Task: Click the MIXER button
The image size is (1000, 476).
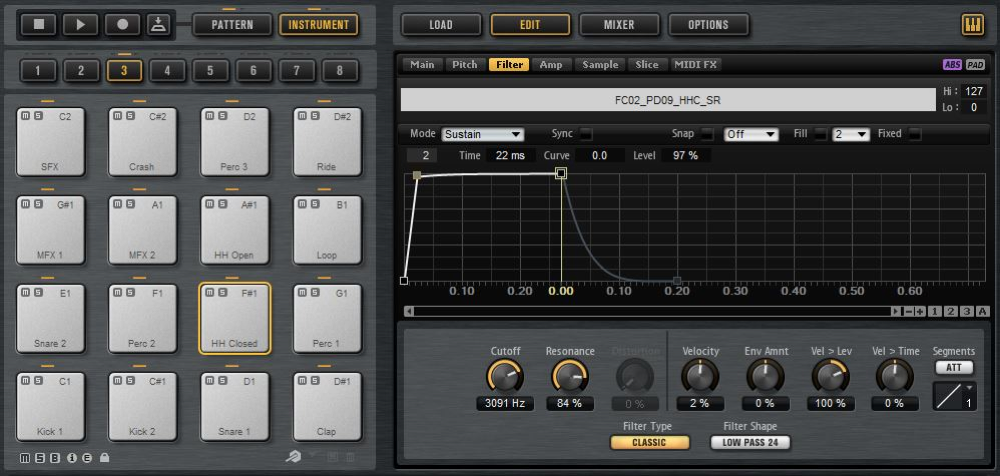Action: (619, 24)
